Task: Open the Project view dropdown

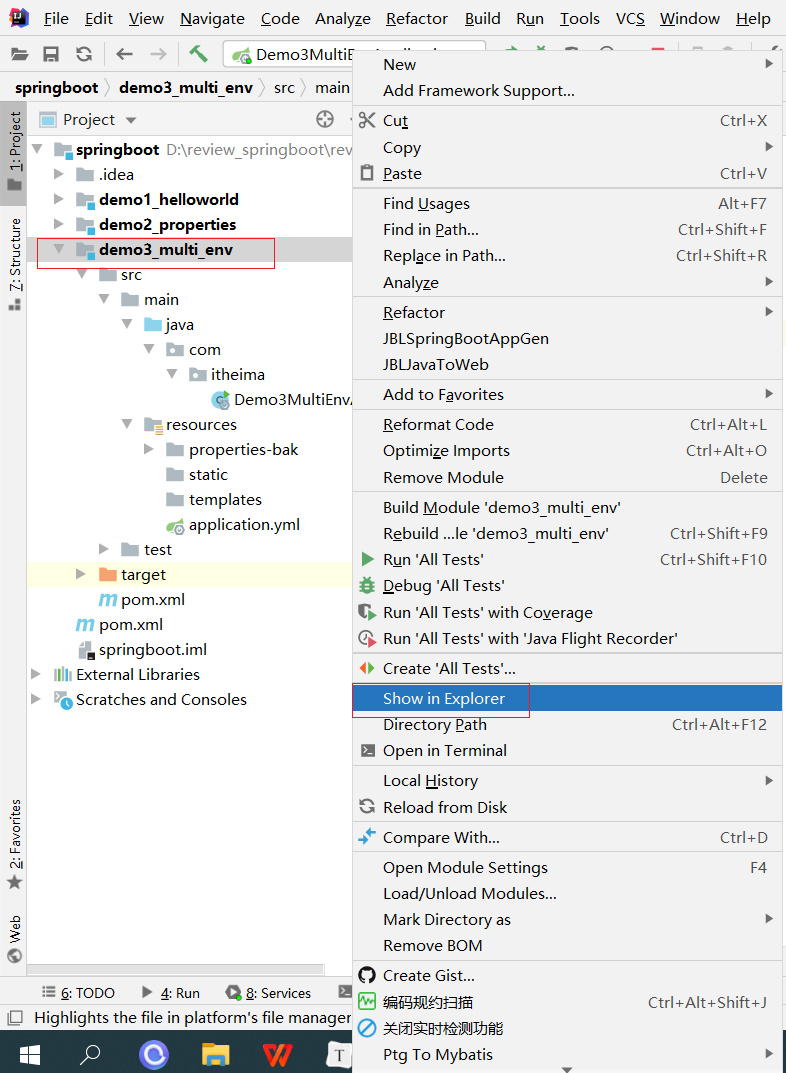Action: [x=130, y=121]
